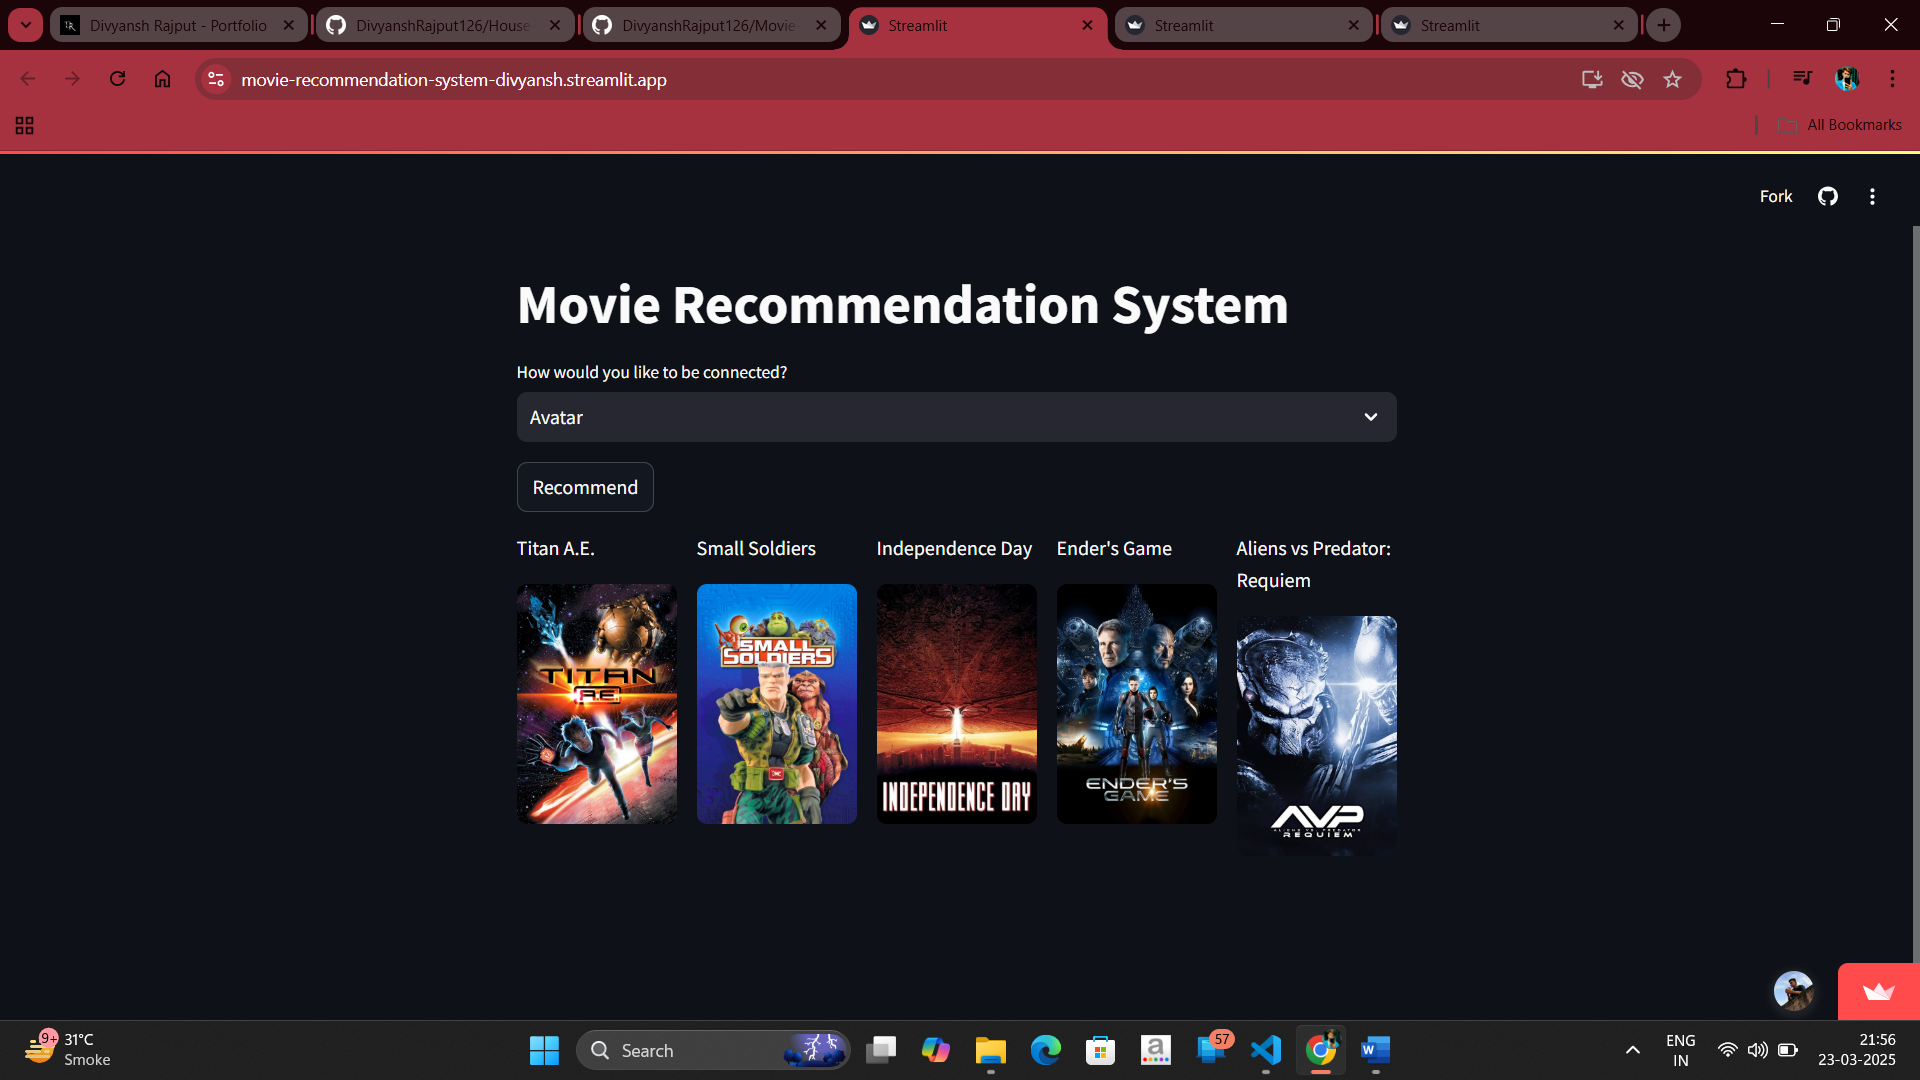Open File Explorer from the taskbar

(990, 1050)
